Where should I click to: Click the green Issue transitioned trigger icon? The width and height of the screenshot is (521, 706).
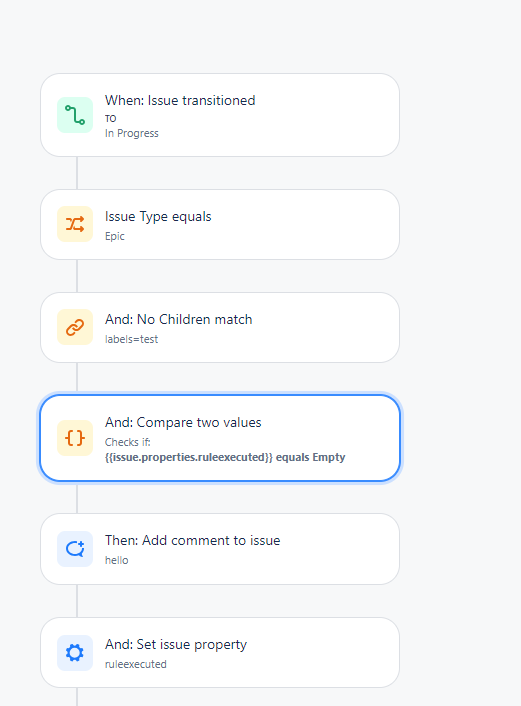tap(75, 115)
